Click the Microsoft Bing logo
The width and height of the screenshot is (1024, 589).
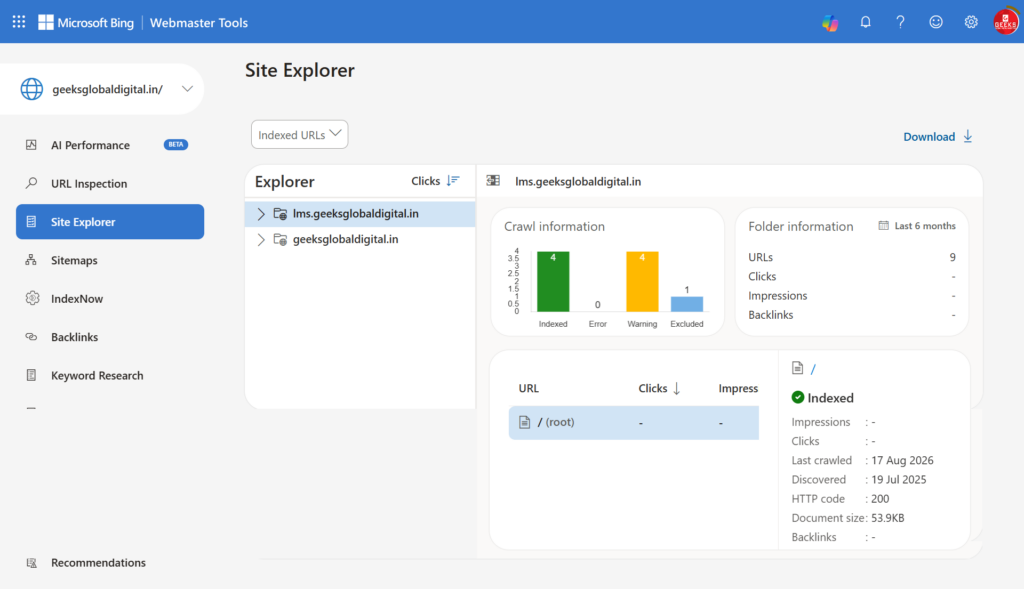(x=86, y=22)
